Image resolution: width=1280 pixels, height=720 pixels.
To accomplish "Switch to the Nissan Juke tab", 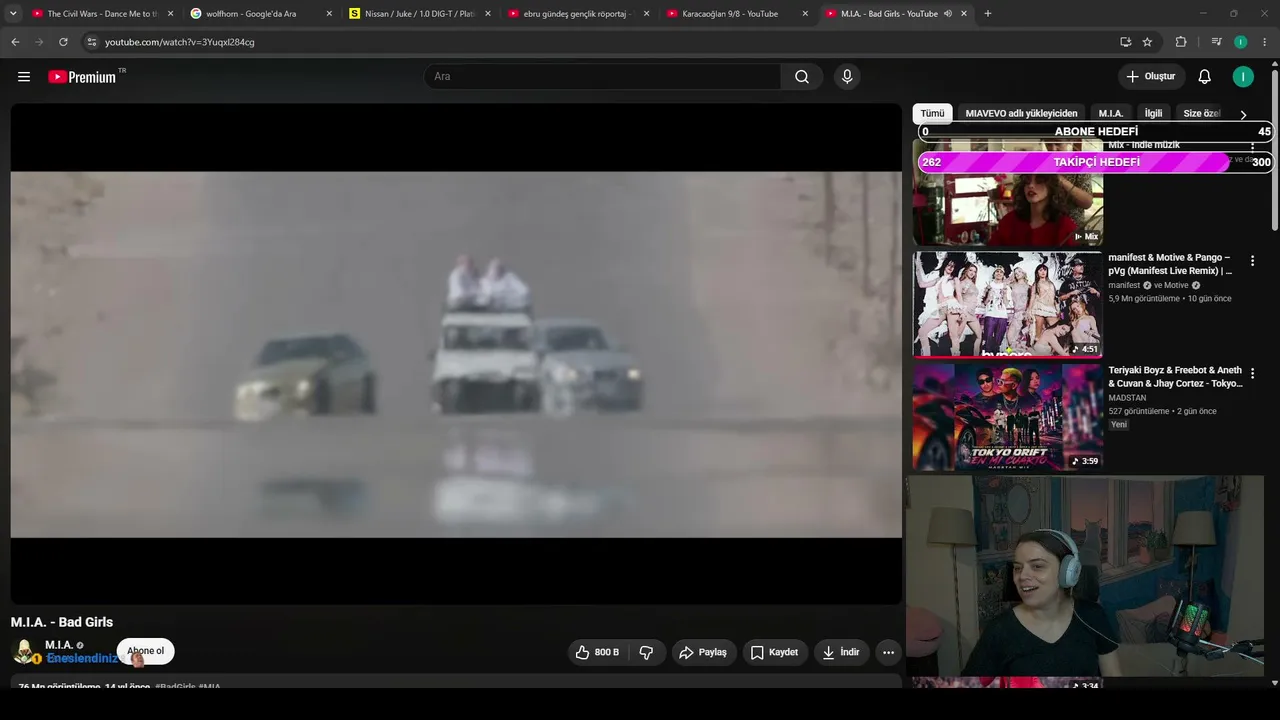I will pyautogui.click(x=420, y=14).
